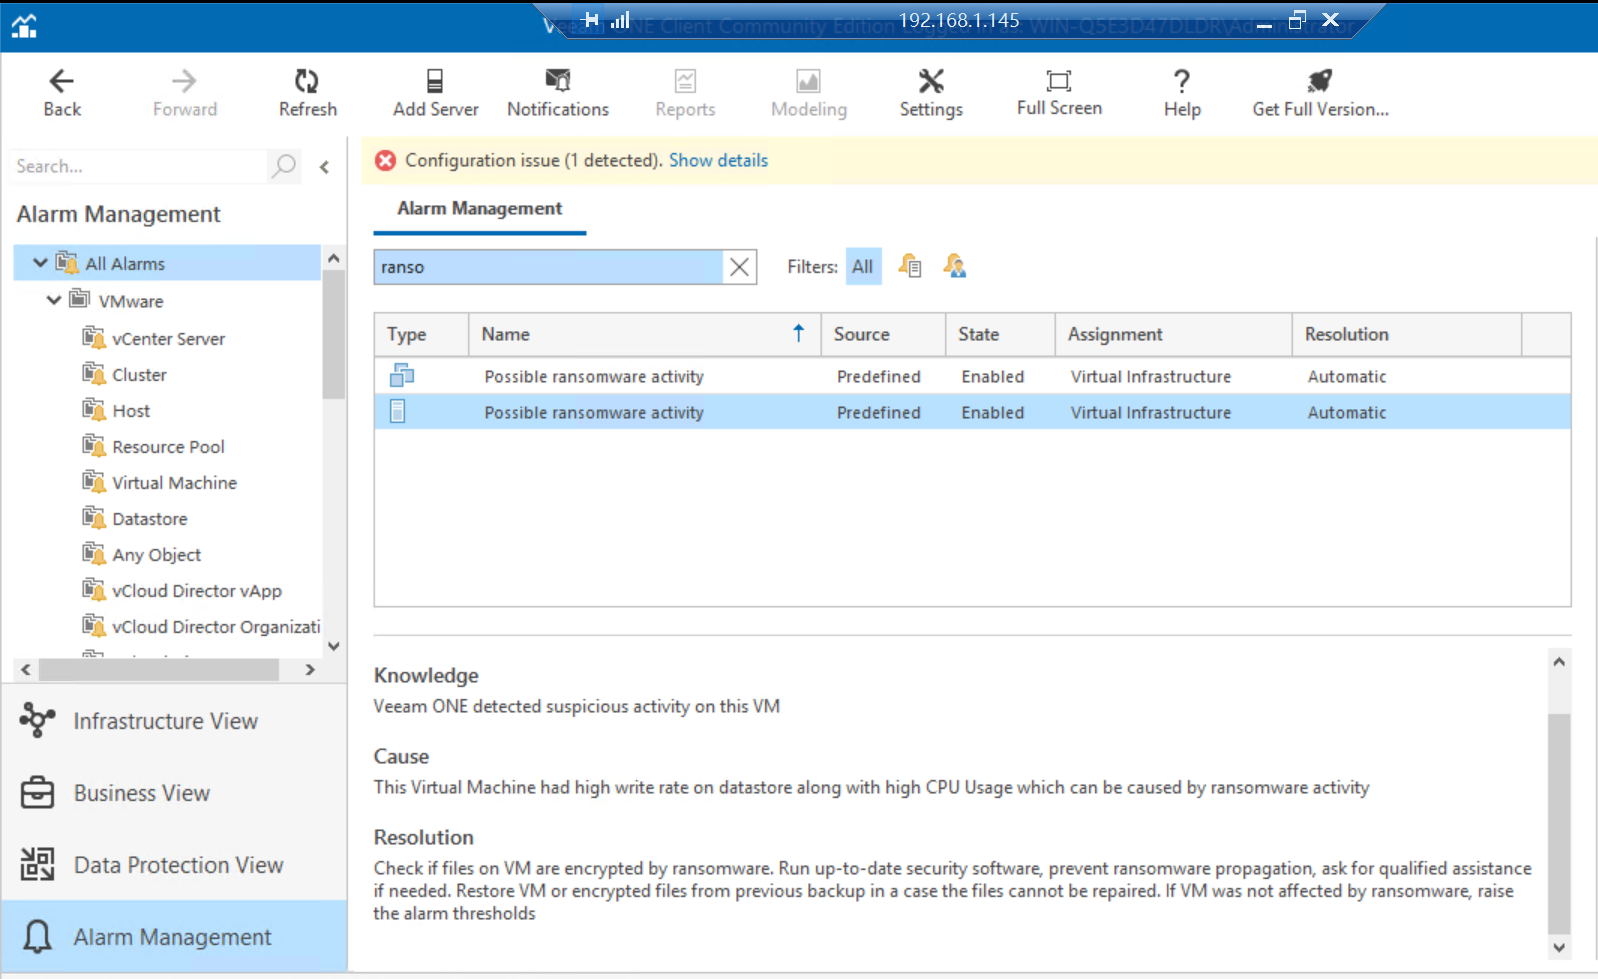Click the first row's type icon
Image resolution: width=1598 pixels, height=979 pixels.
402,375
